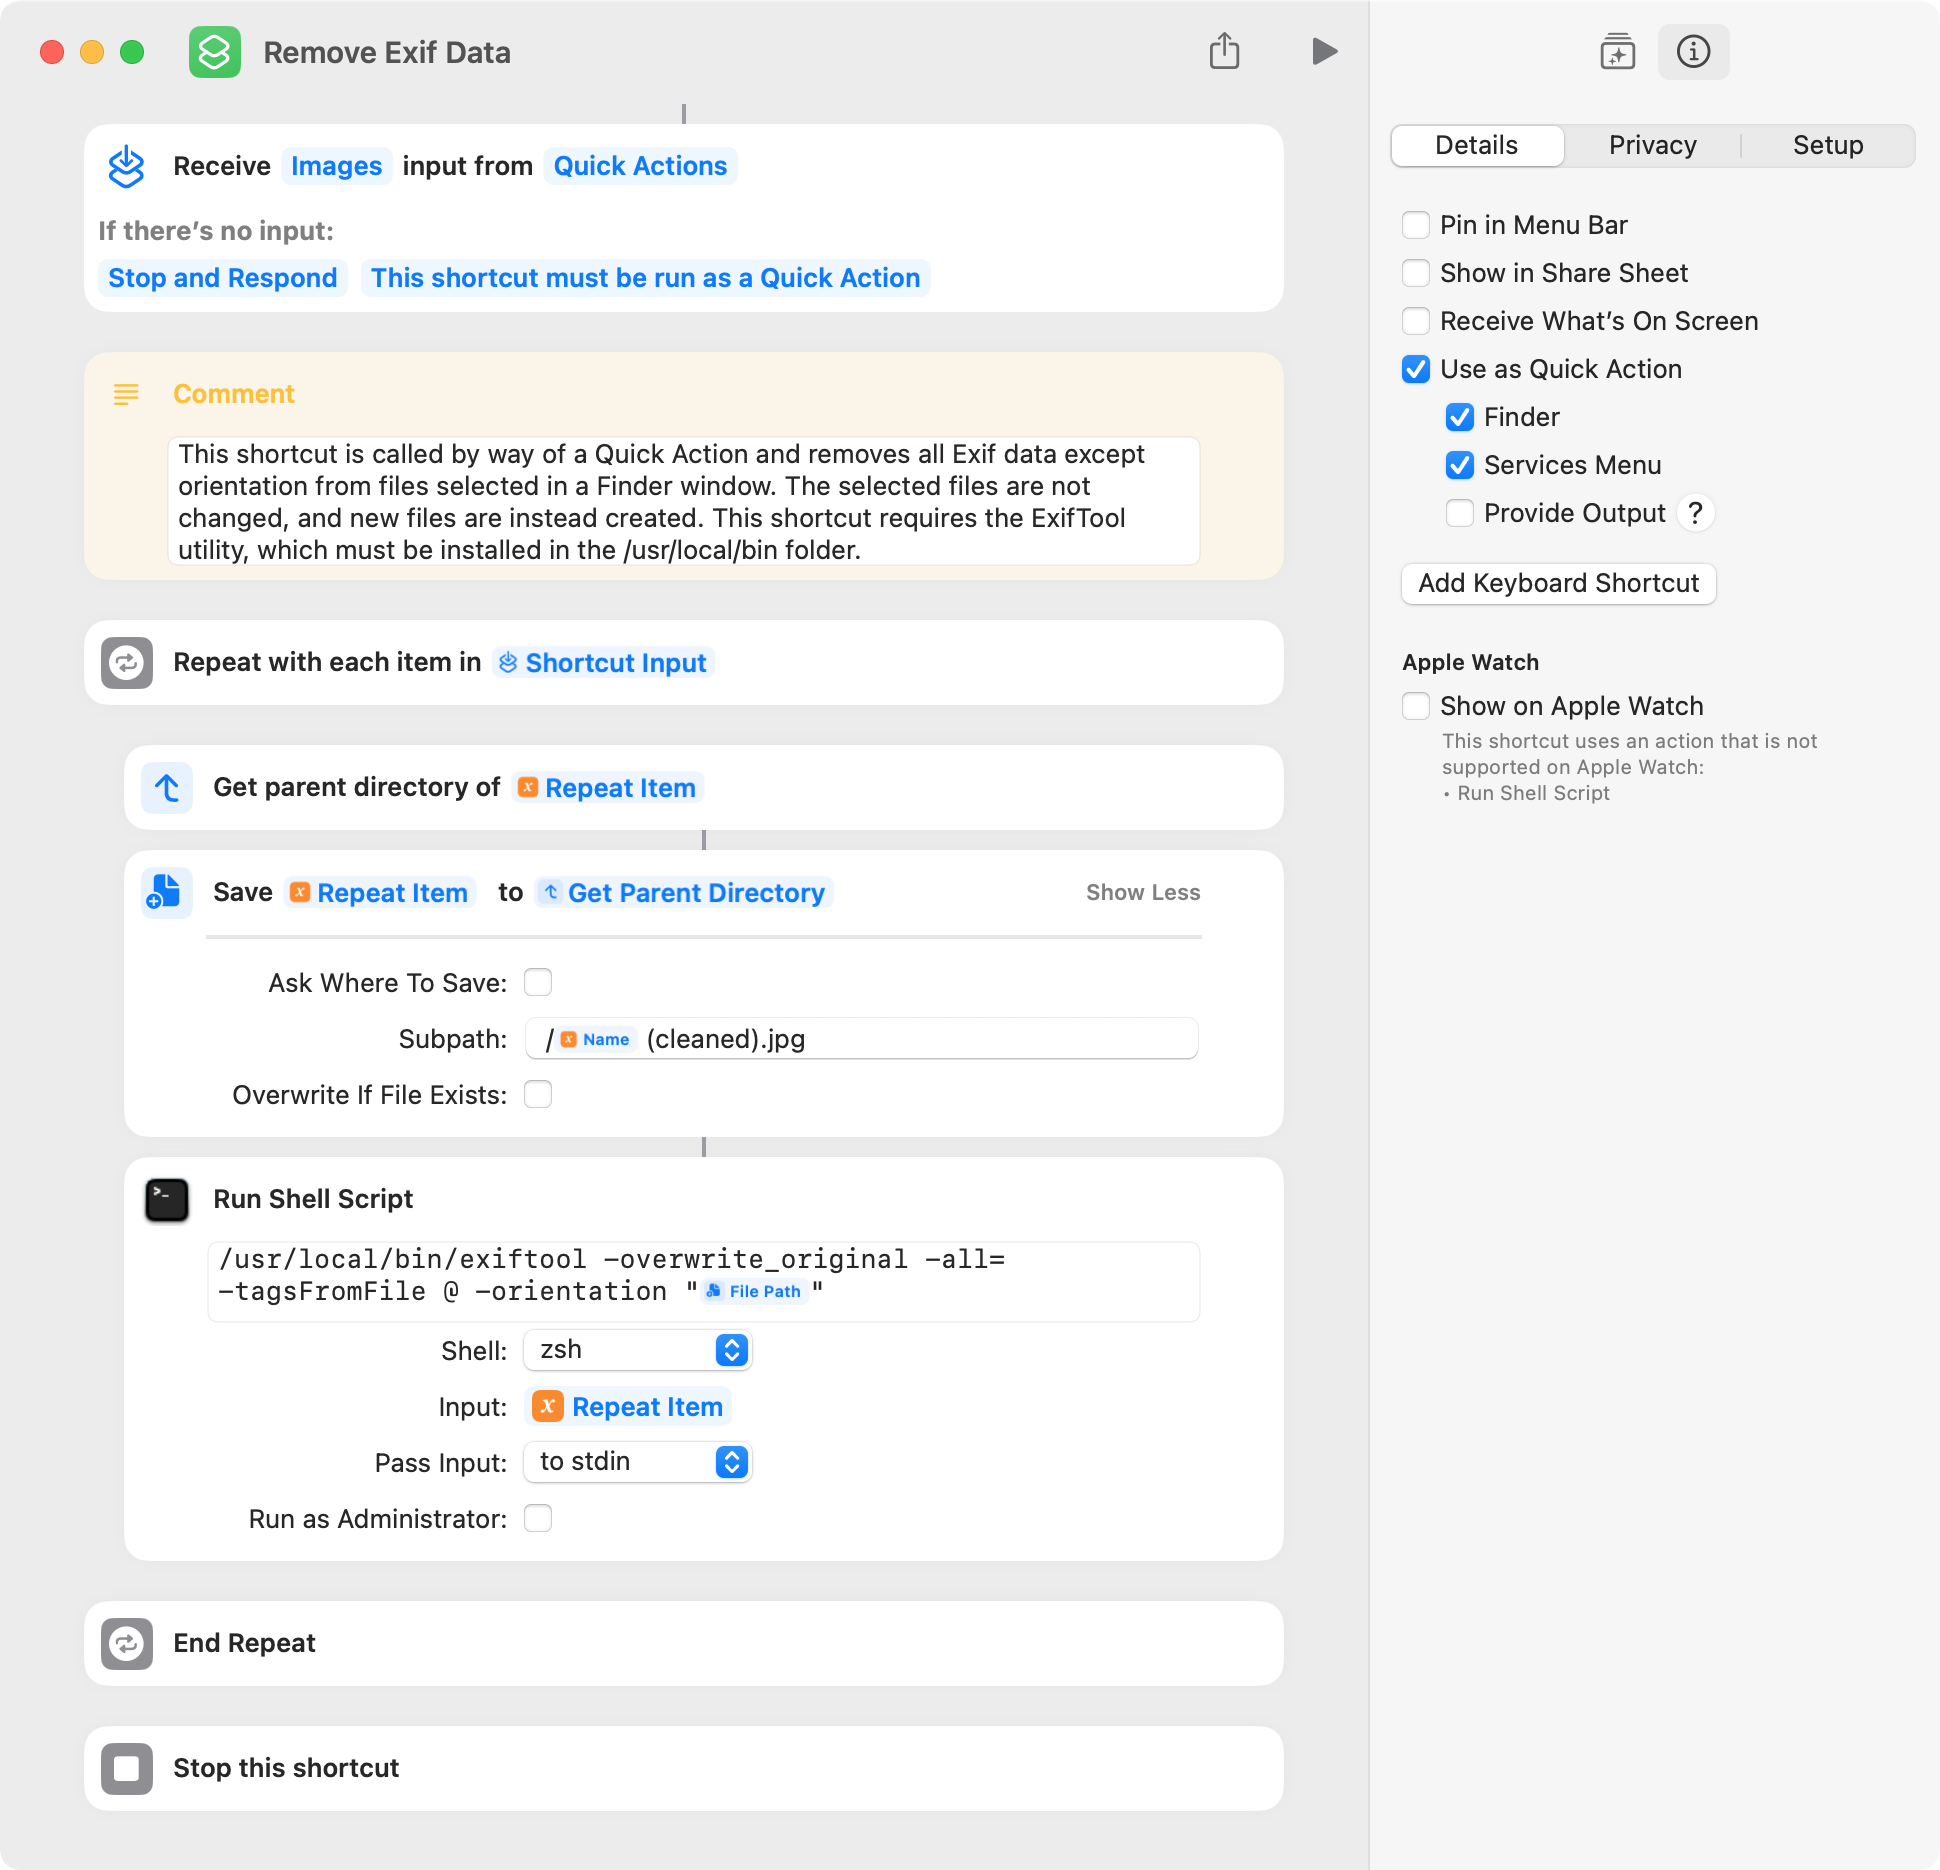Click the Get parent directory arrow icon
The image size is (1940, 1870).
(167, 787)
